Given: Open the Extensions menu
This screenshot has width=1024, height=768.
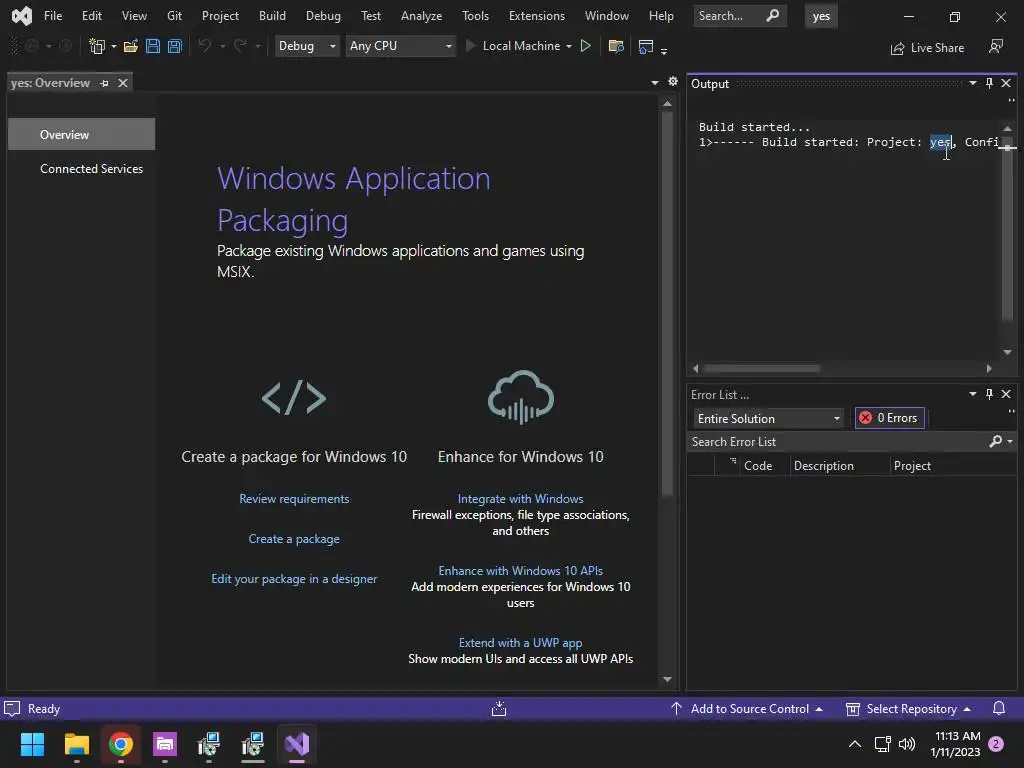Looking at the screenshot, I should [x=537, y=16].
